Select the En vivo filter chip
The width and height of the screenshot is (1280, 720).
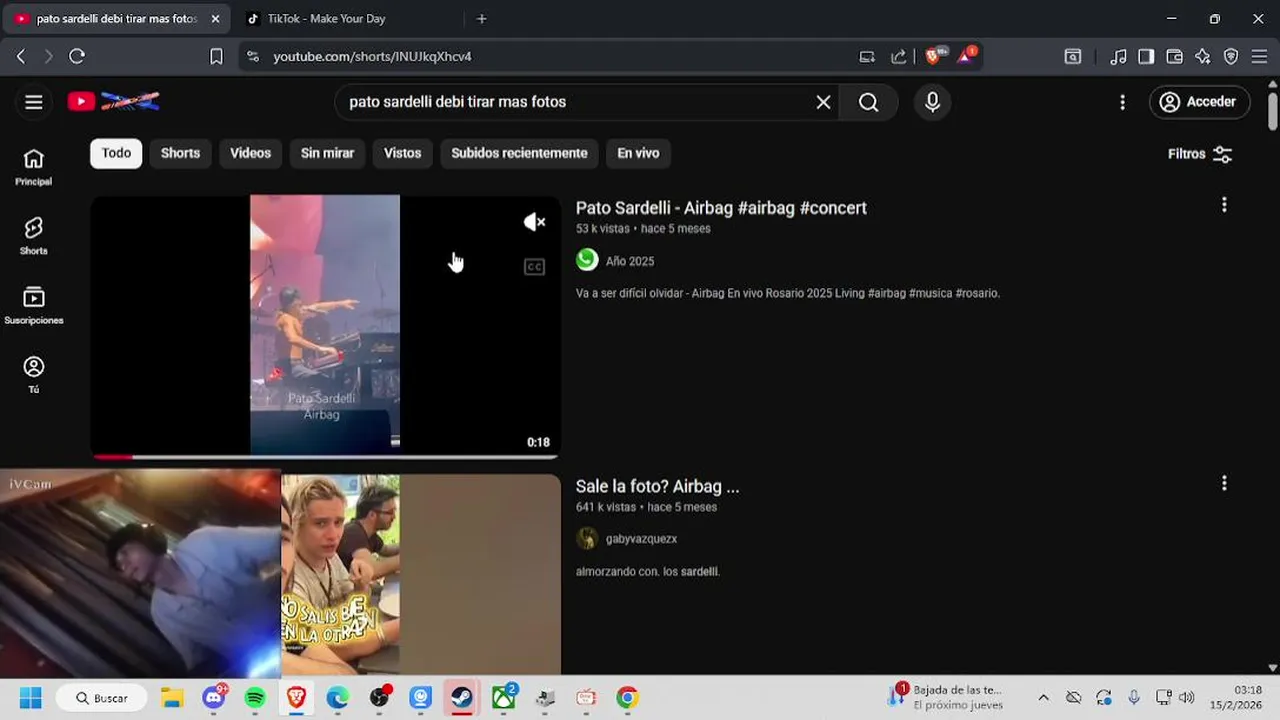(638, 153)
